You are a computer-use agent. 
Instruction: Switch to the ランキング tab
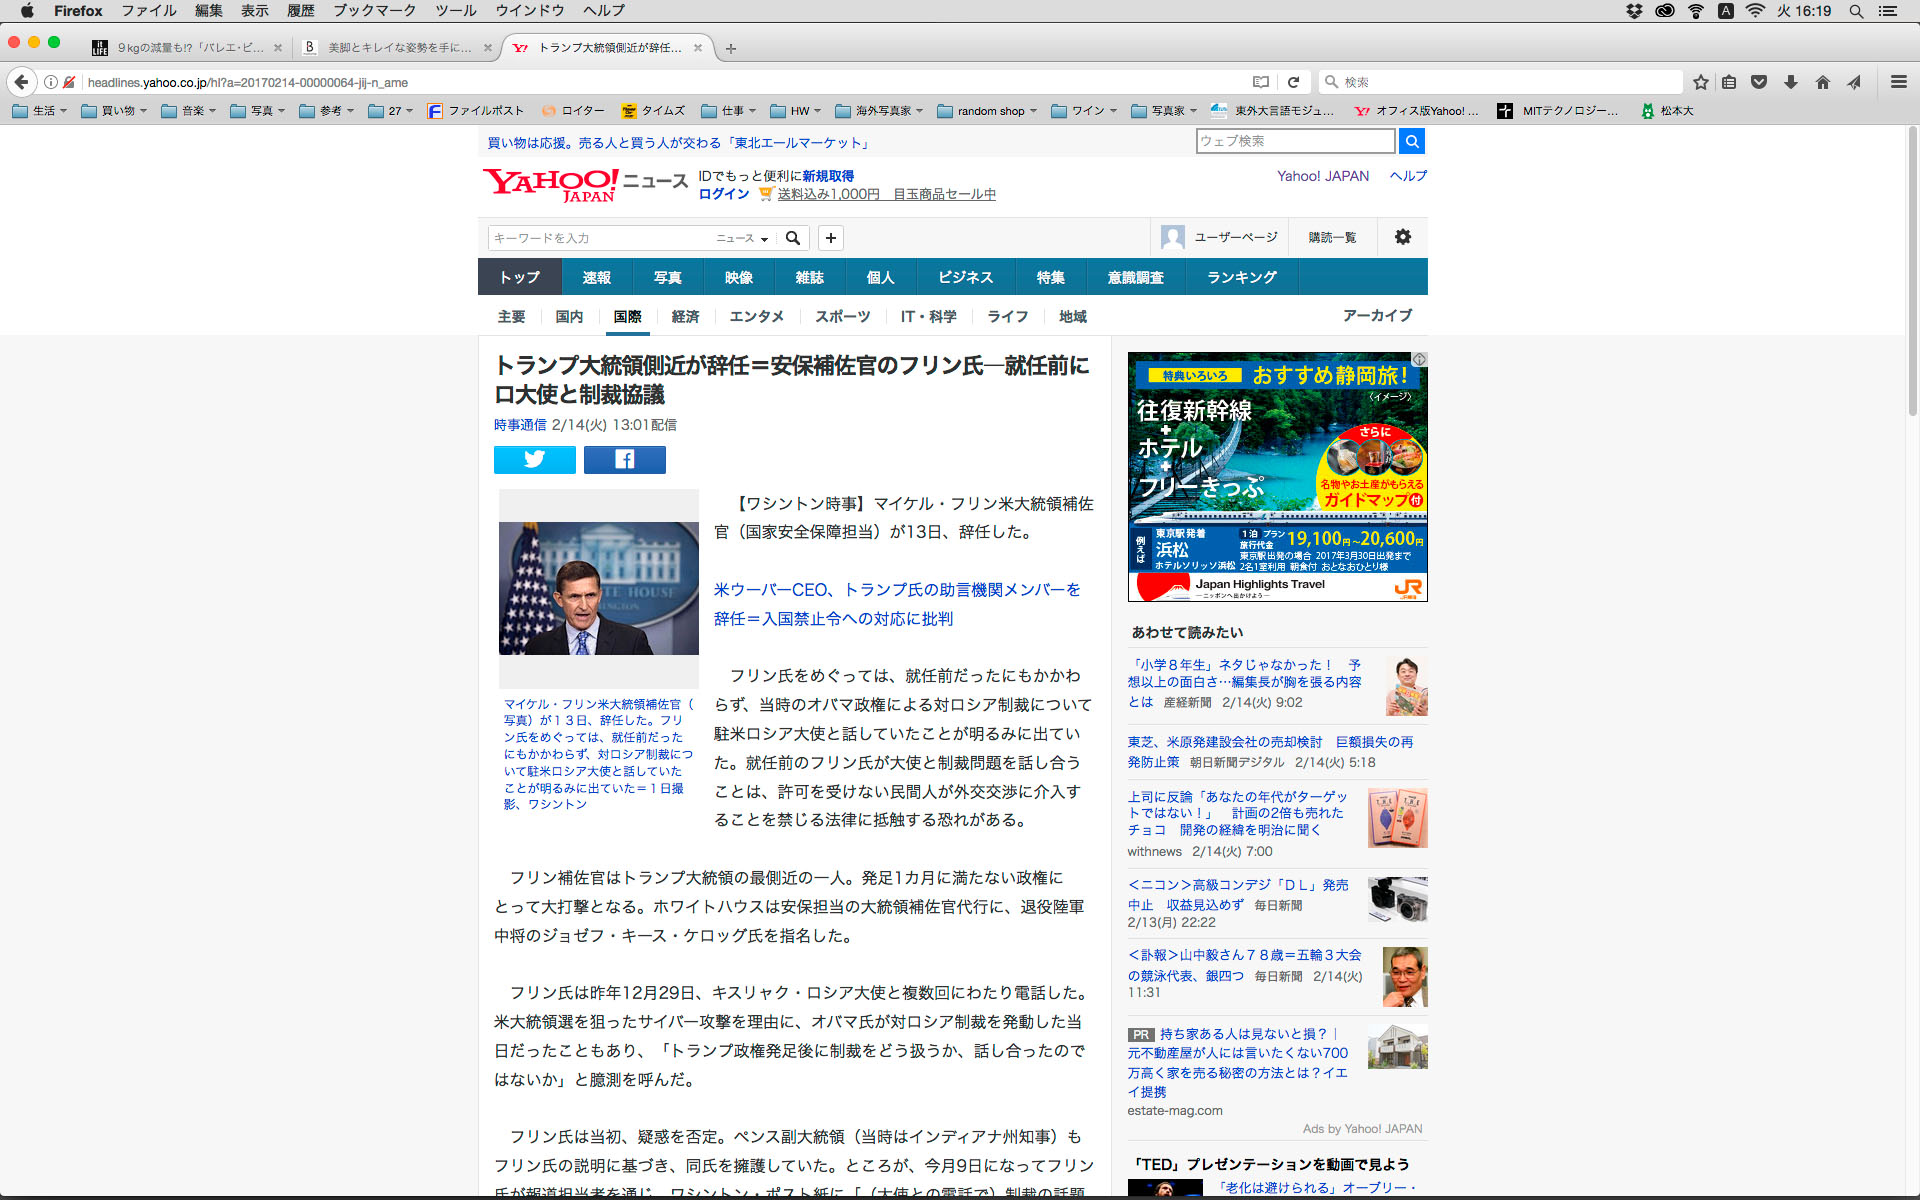[x=1241, y=277]
